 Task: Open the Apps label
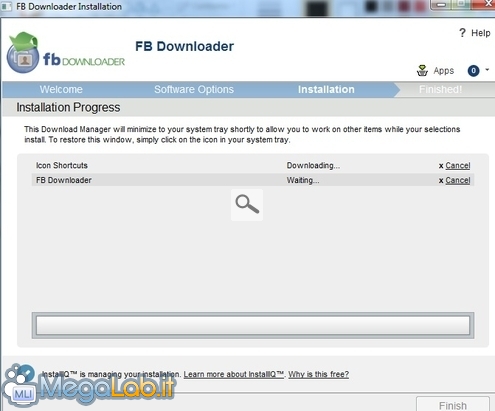(x=444, y=71)
